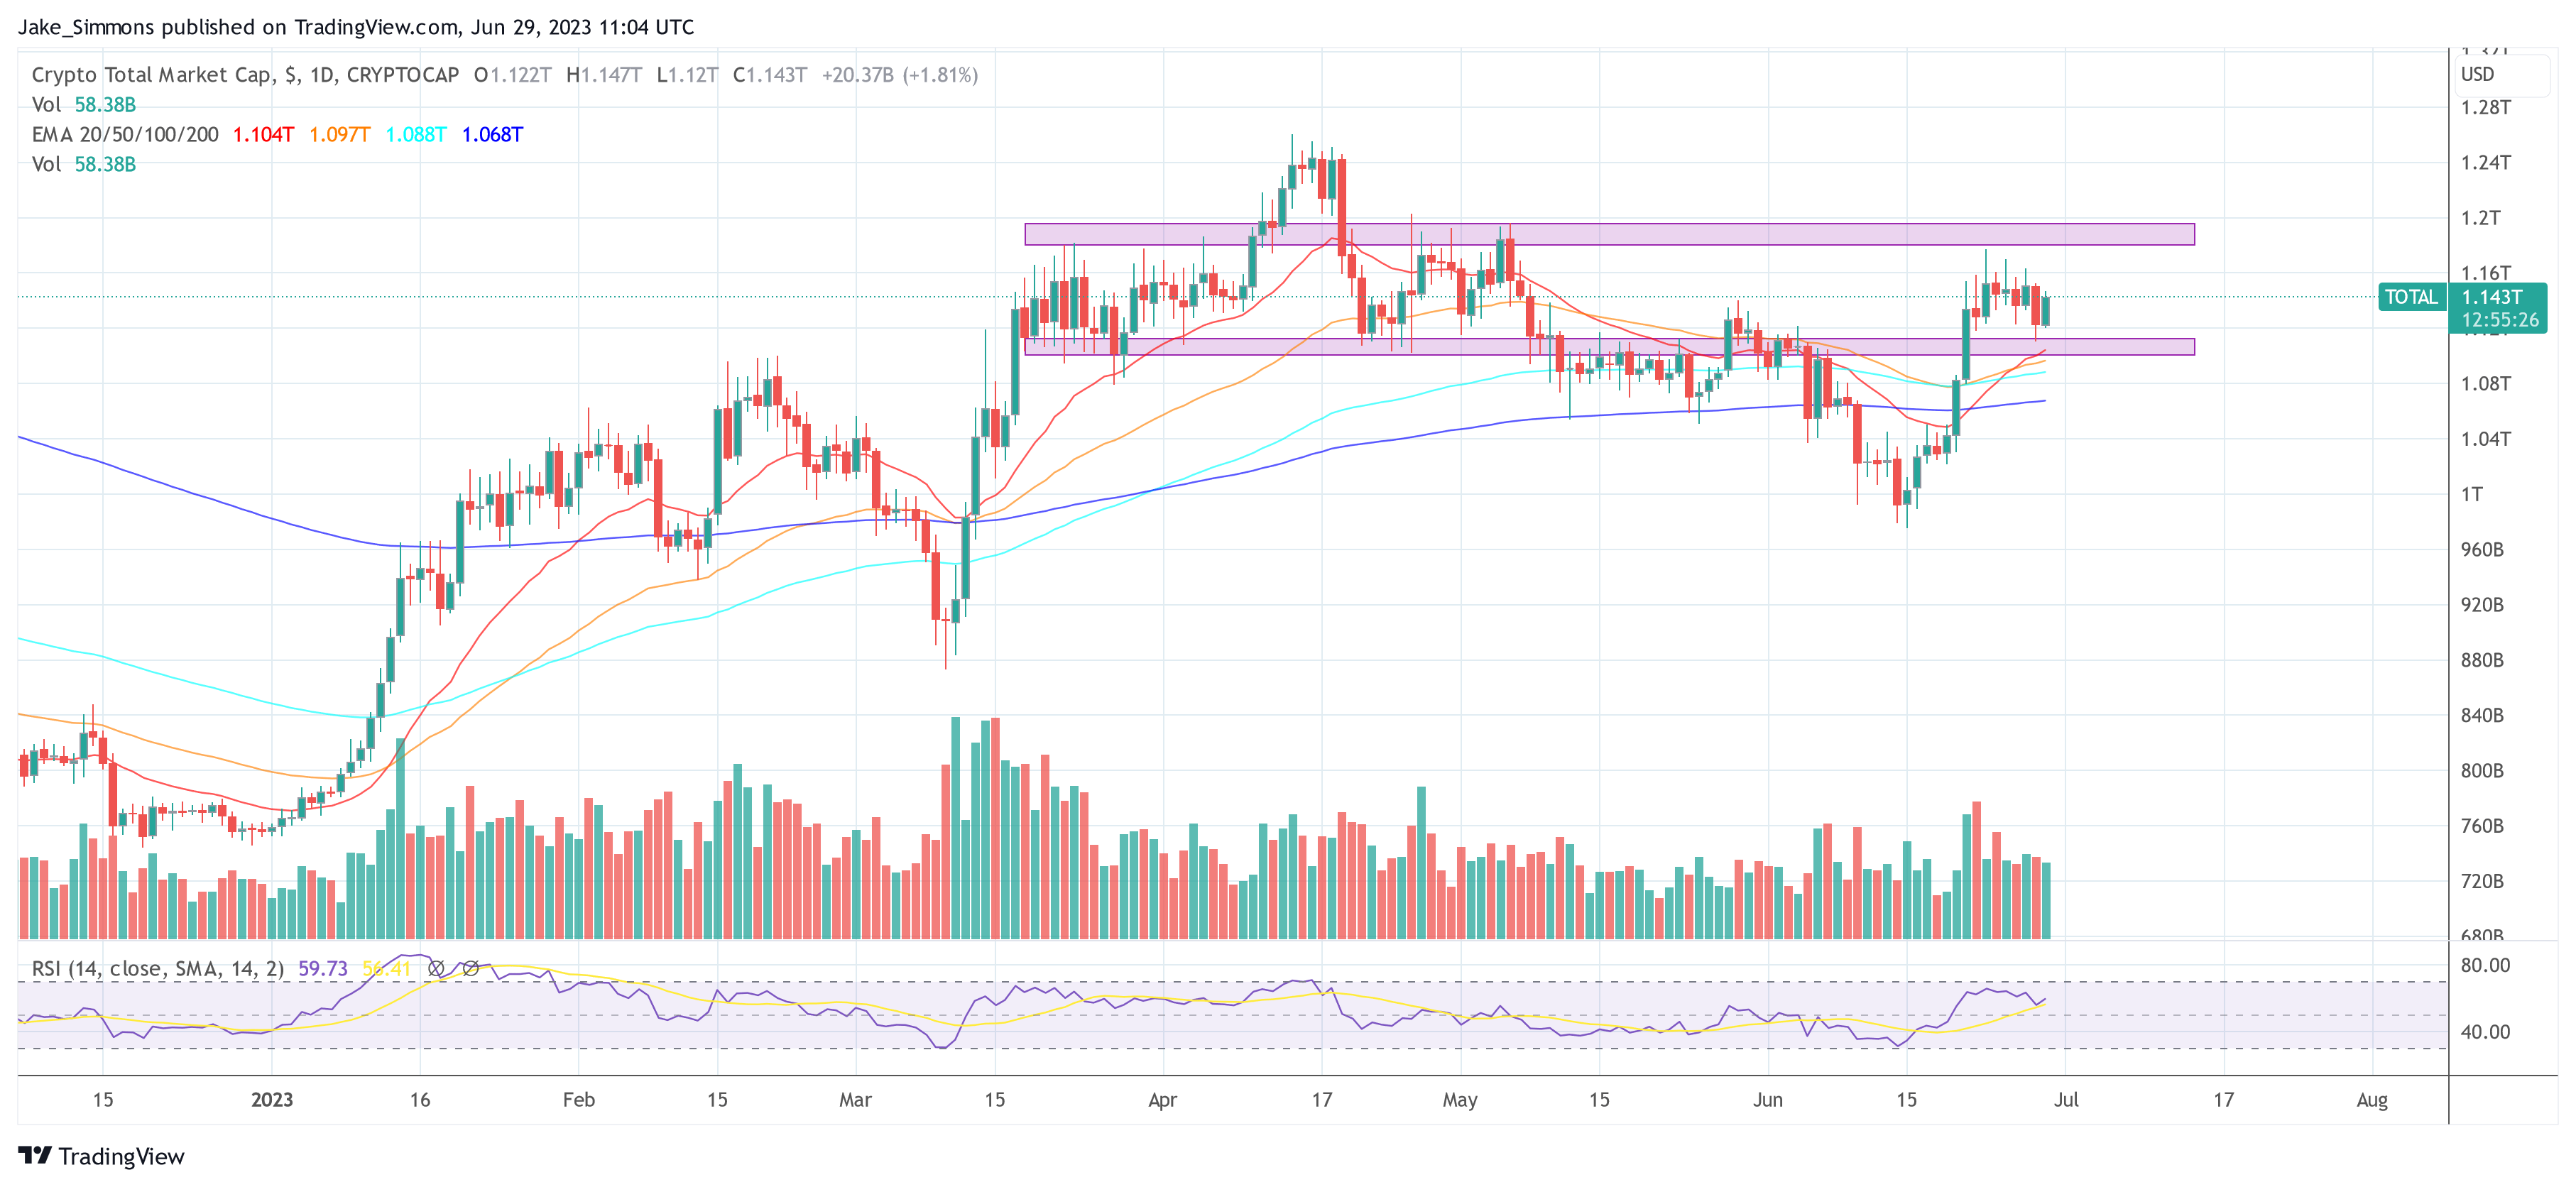Select the purple RSI value 59.73

(x=323, y=968)
